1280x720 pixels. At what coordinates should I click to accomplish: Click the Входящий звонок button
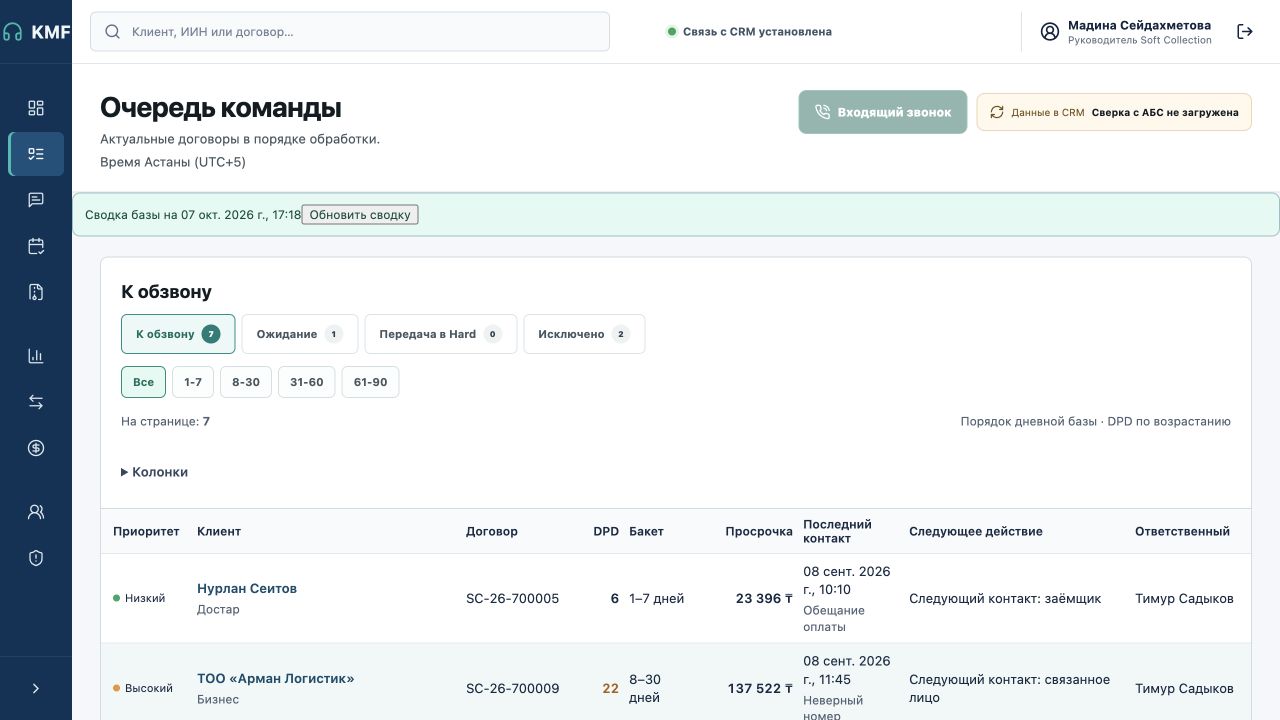pyautogui.click(x=883, y=112)
